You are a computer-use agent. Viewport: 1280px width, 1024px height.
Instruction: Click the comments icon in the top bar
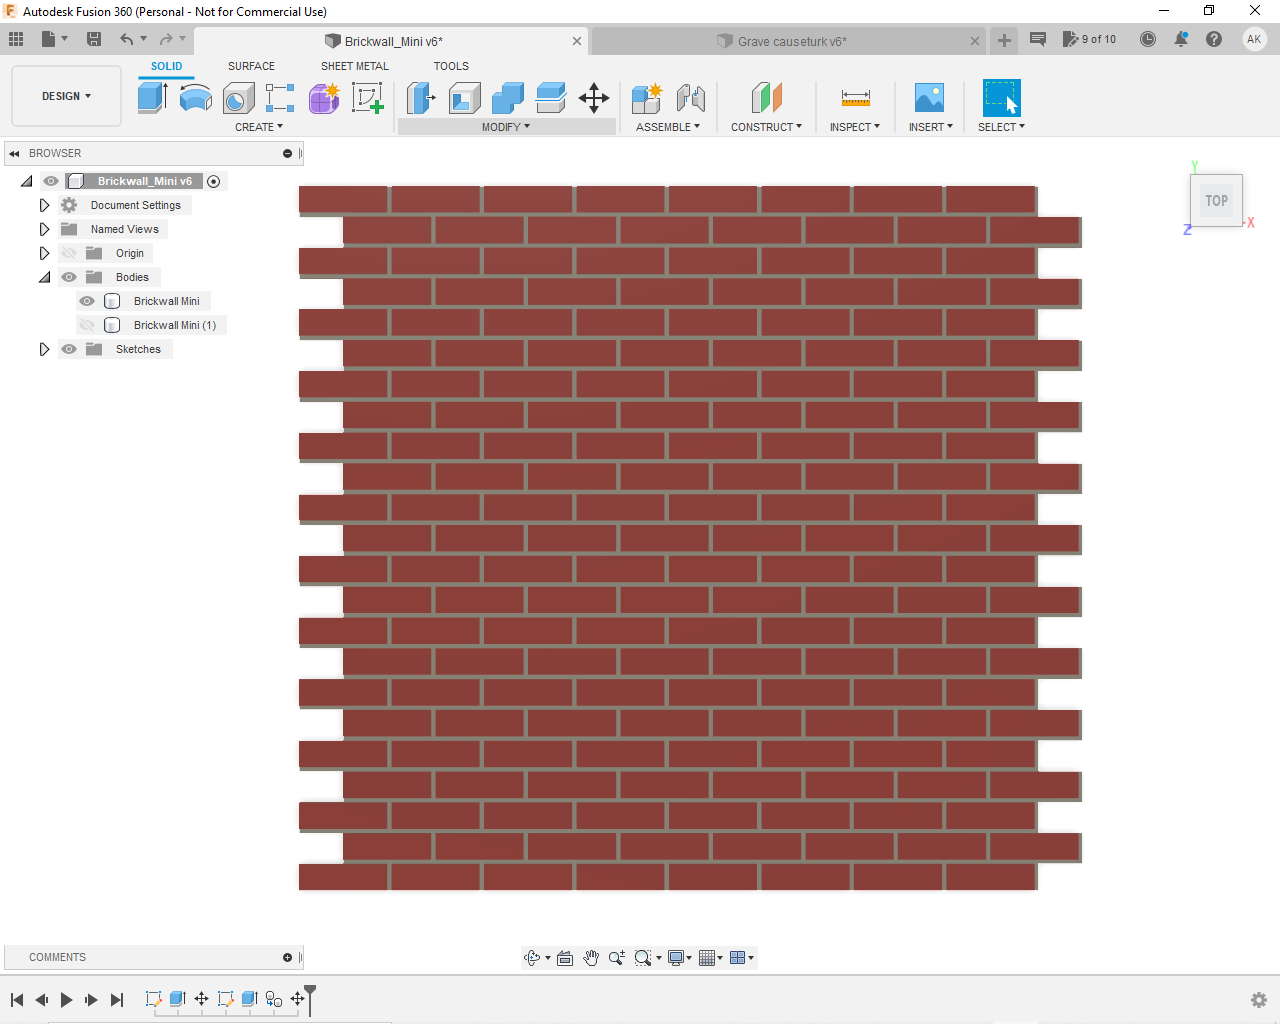(1038, 39)
